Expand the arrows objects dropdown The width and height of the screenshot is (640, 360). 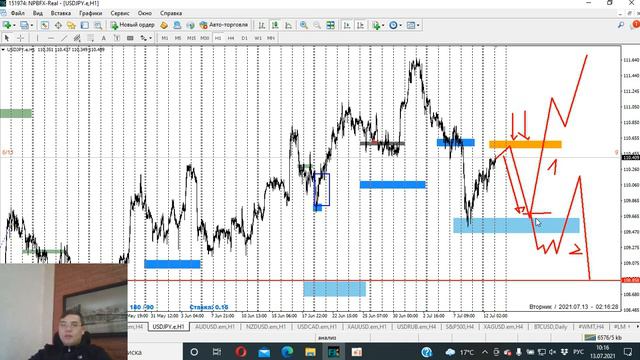(x=150, y=38)
